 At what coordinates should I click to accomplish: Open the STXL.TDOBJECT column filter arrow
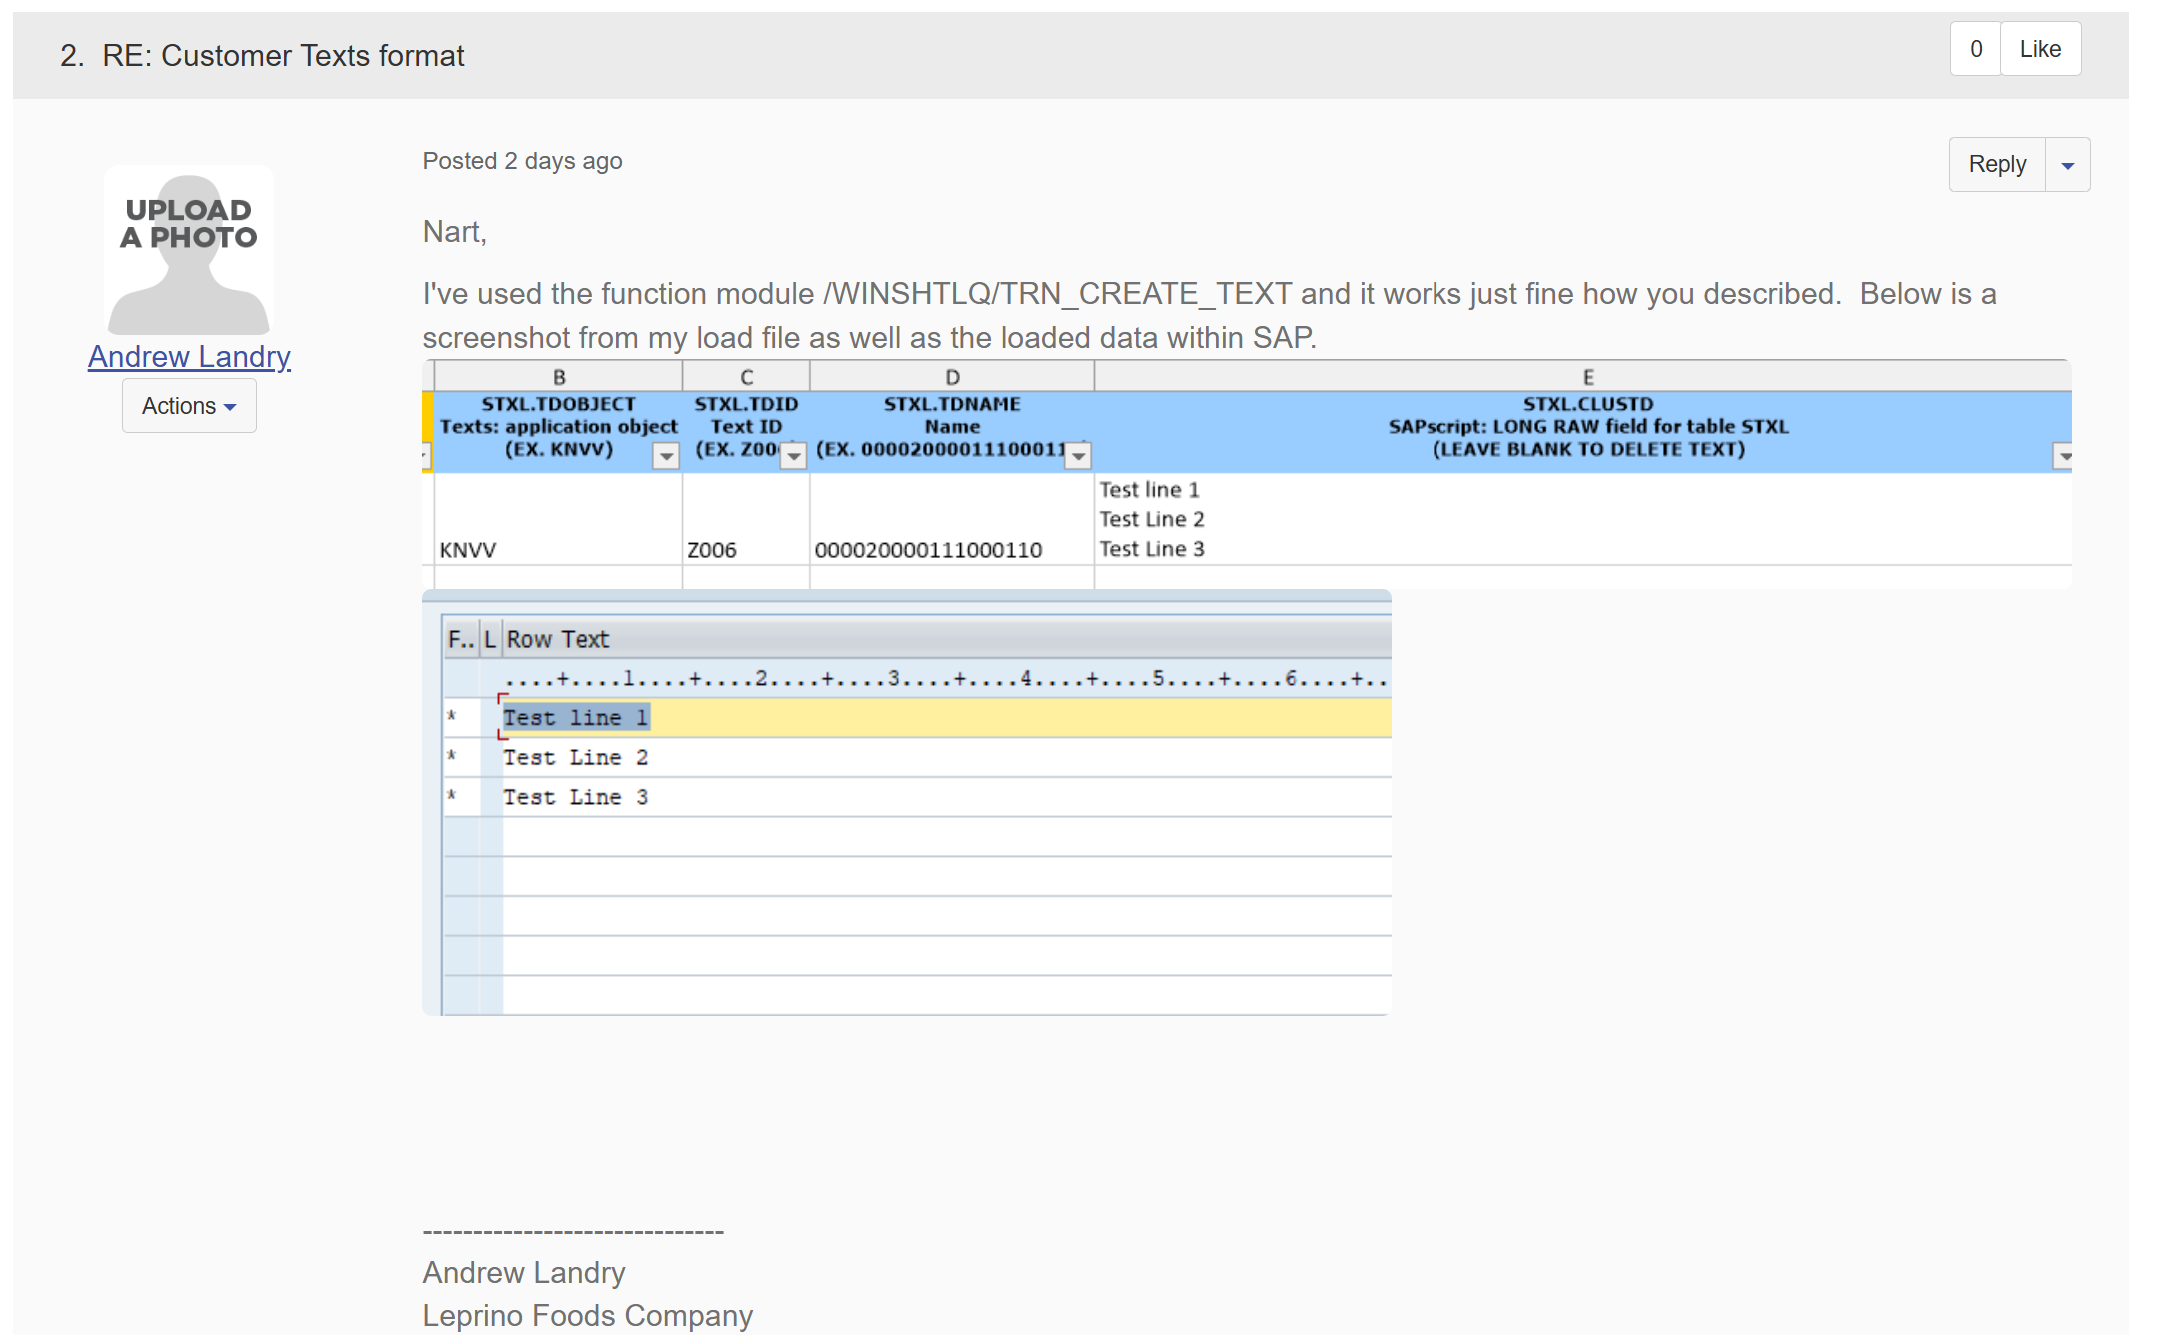[x=665, y=456]
